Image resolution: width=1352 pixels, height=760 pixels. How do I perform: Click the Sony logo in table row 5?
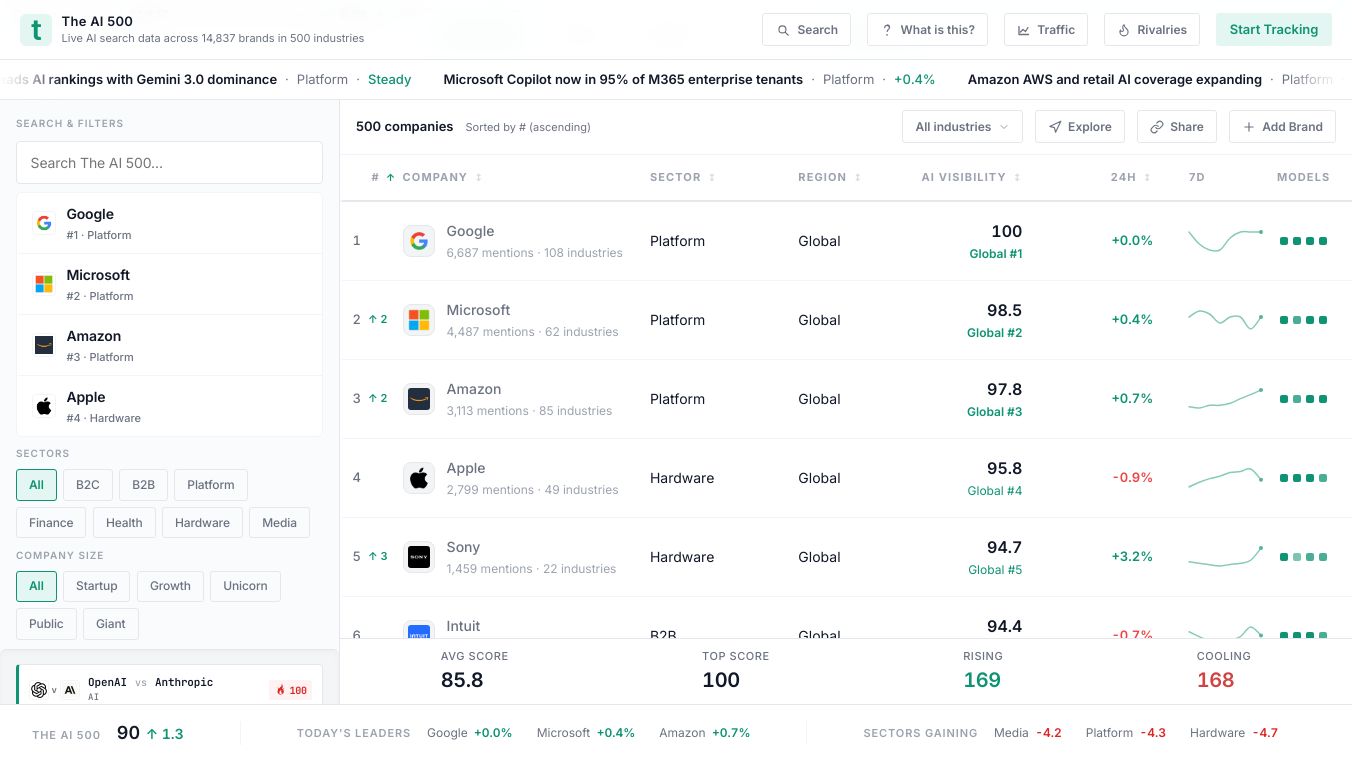[419, 557]
